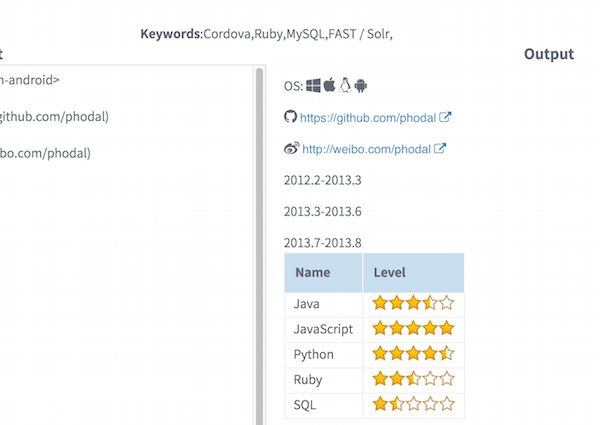
Task: Click external-link icon after Weibo URL
Action: [440, 149]
